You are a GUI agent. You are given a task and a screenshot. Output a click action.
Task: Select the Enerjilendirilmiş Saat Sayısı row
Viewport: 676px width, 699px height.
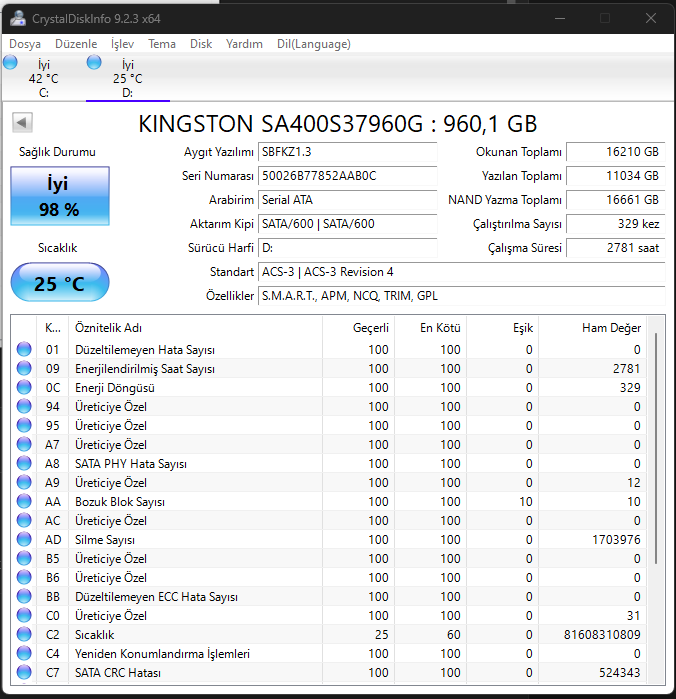click(x=329, y=369)
